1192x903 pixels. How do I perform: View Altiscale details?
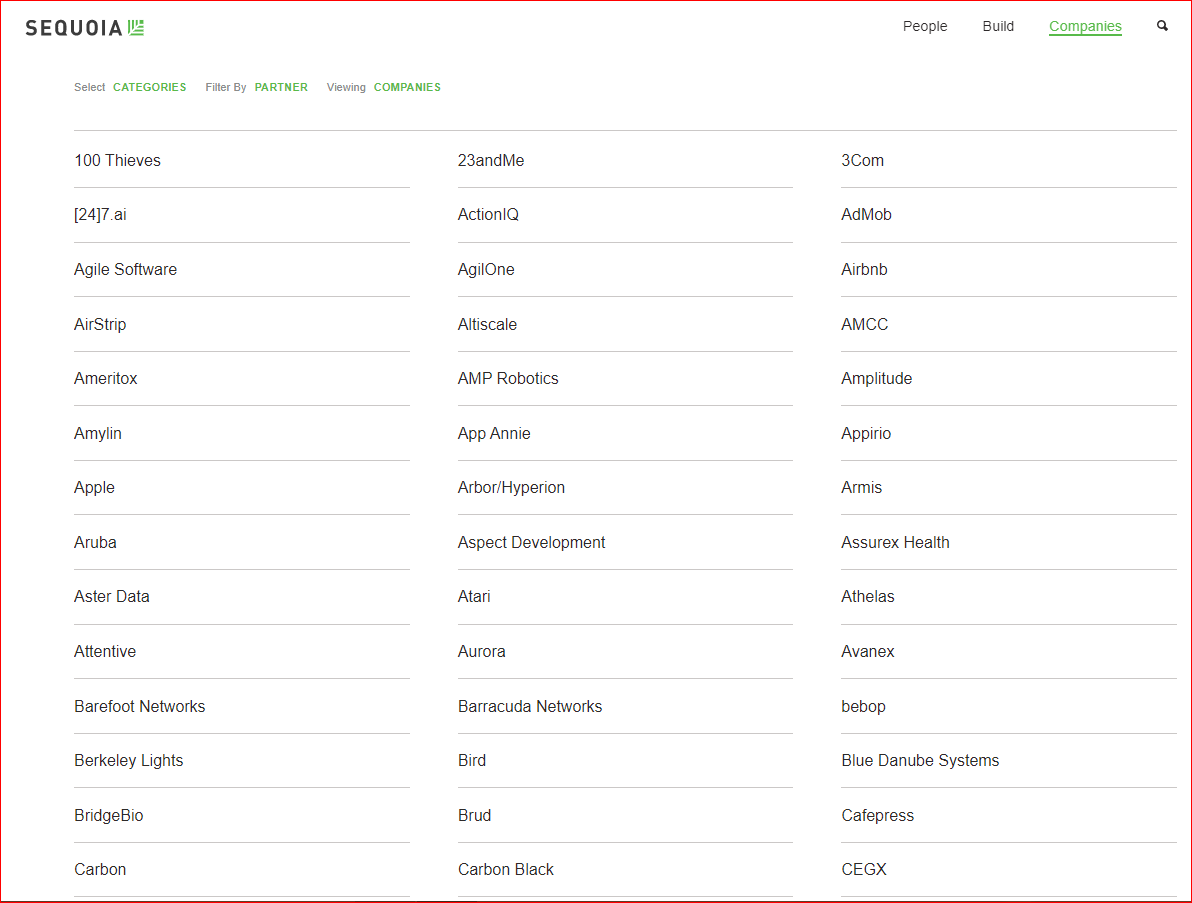point(487,324)
